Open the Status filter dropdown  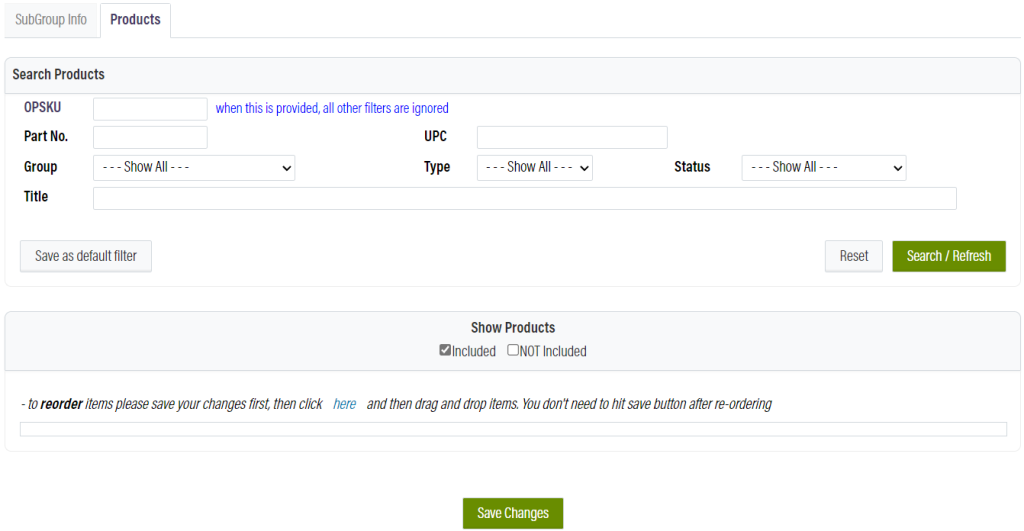pyautogui.click(x=823, y=168)
